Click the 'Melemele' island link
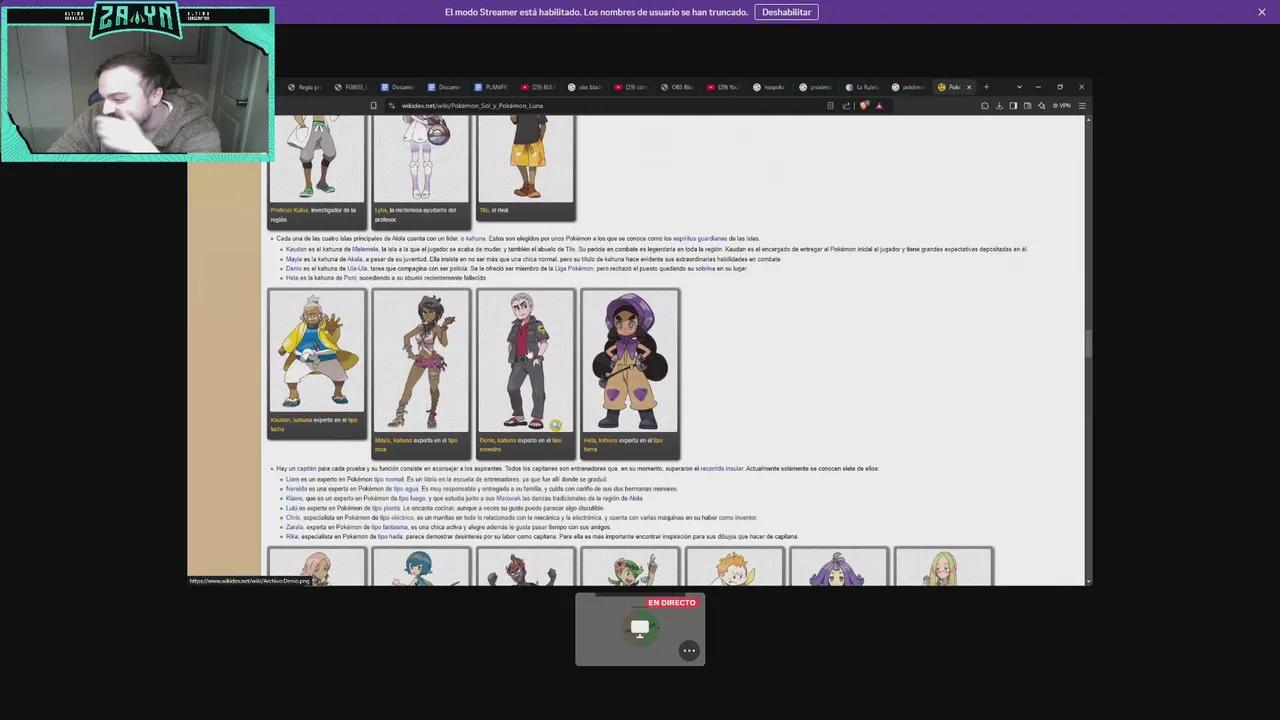Screen dimensions: 1280x720 point(365,249)
